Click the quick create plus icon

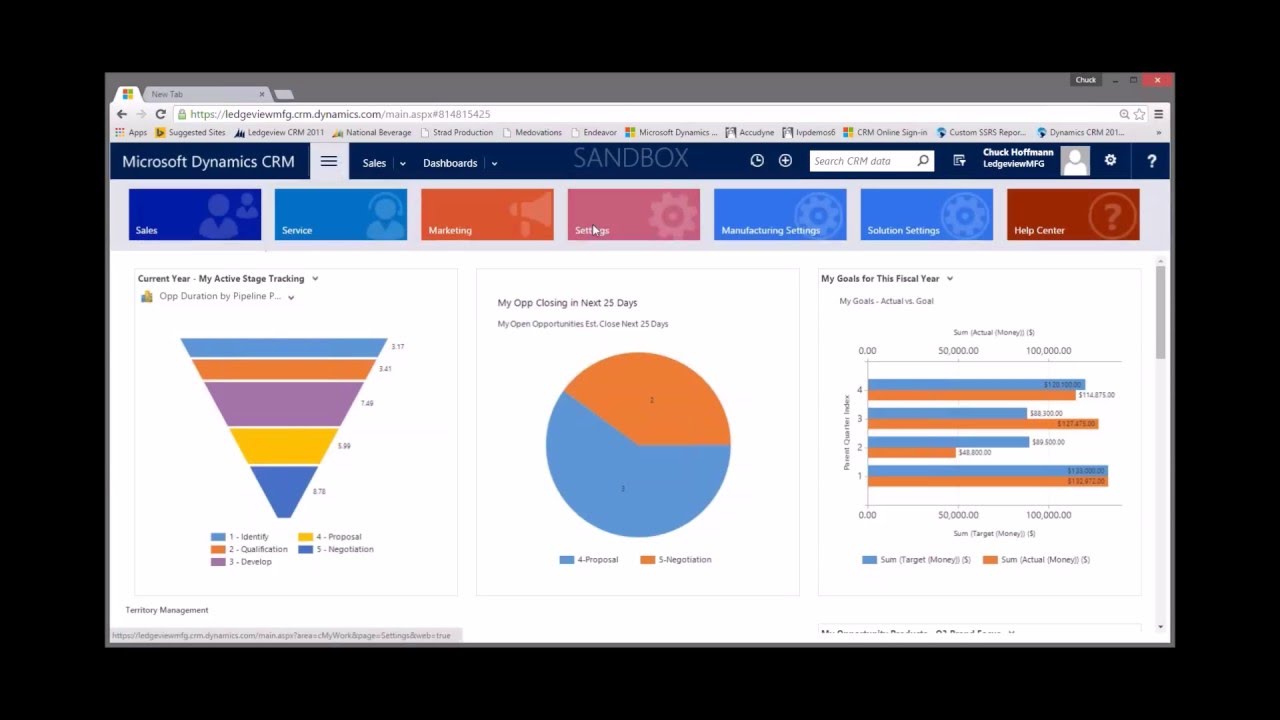(785, 160)
